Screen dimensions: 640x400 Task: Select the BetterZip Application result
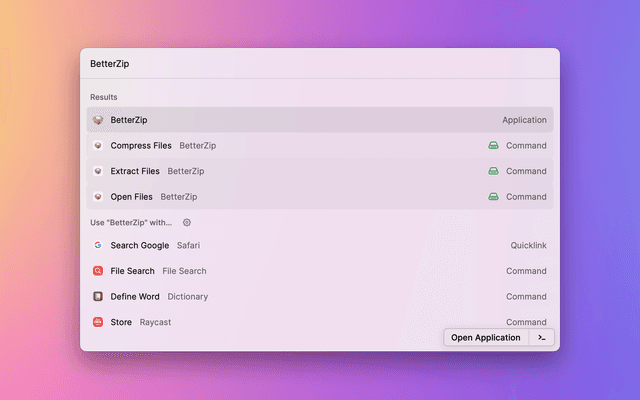coord(320,120)
